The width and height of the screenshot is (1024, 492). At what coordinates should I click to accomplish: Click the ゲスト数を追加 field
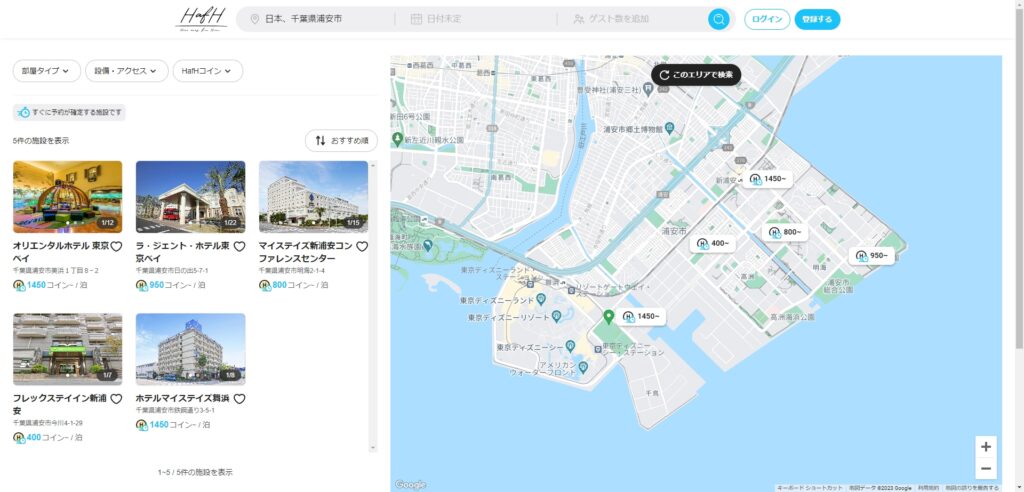point(632,19)
